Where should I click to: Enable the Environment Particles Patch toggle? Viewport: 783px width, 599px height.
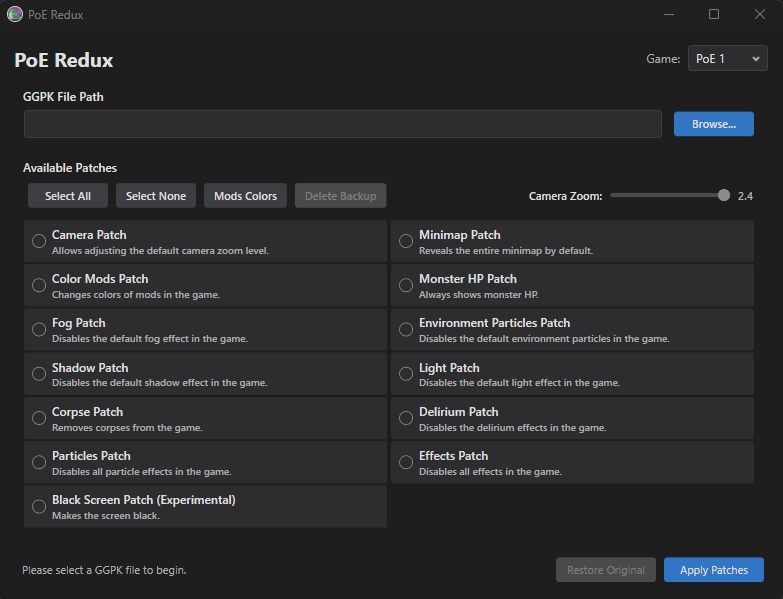click(x=406, y=329)
